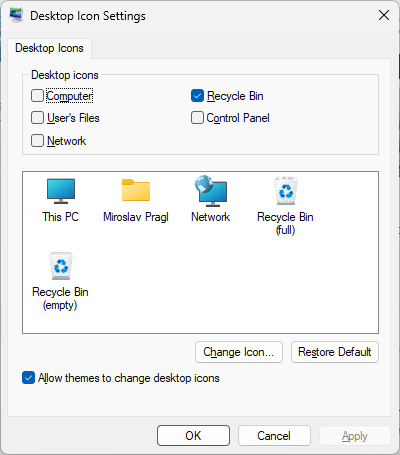This screenshot has height=455, width=400.
Task: Confirm with the OK button
Action: pyautogui.click(x=193, y=436)
